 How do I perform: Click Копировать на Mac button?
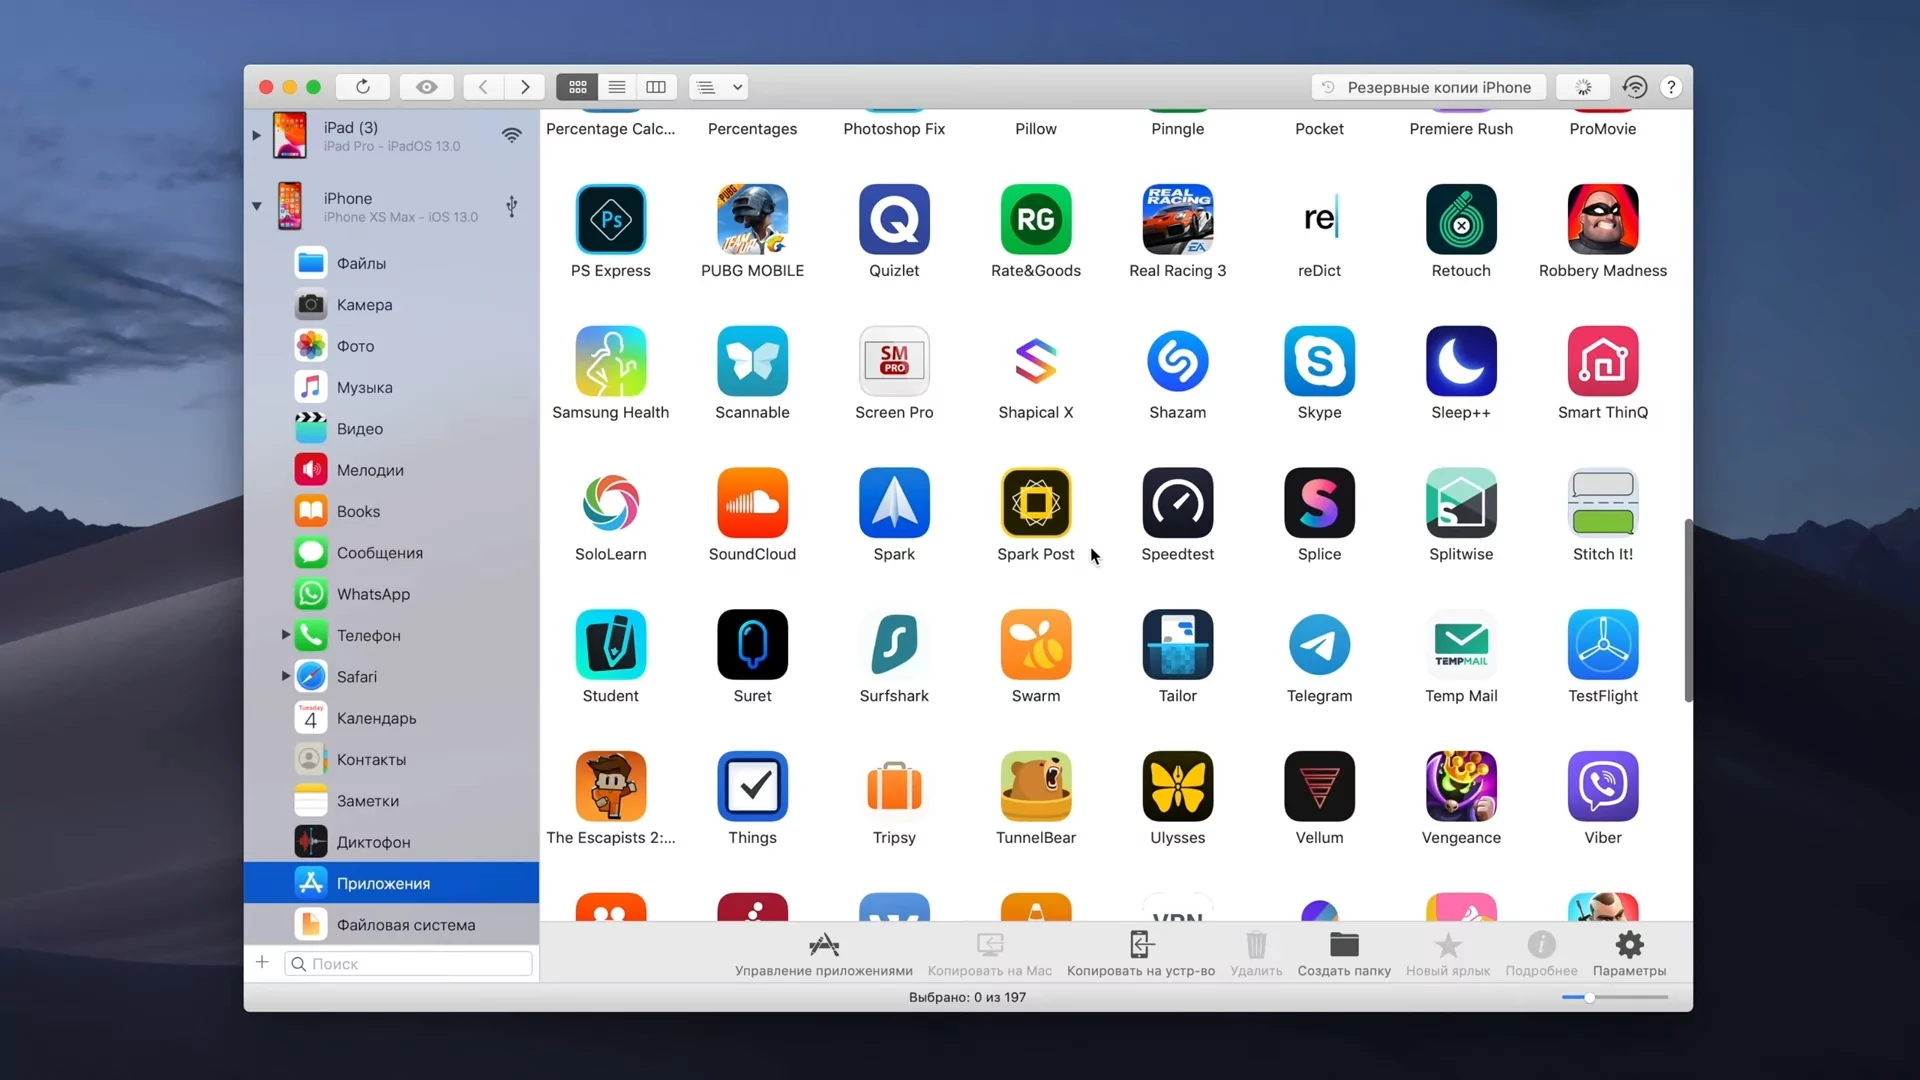coord(989,952)
